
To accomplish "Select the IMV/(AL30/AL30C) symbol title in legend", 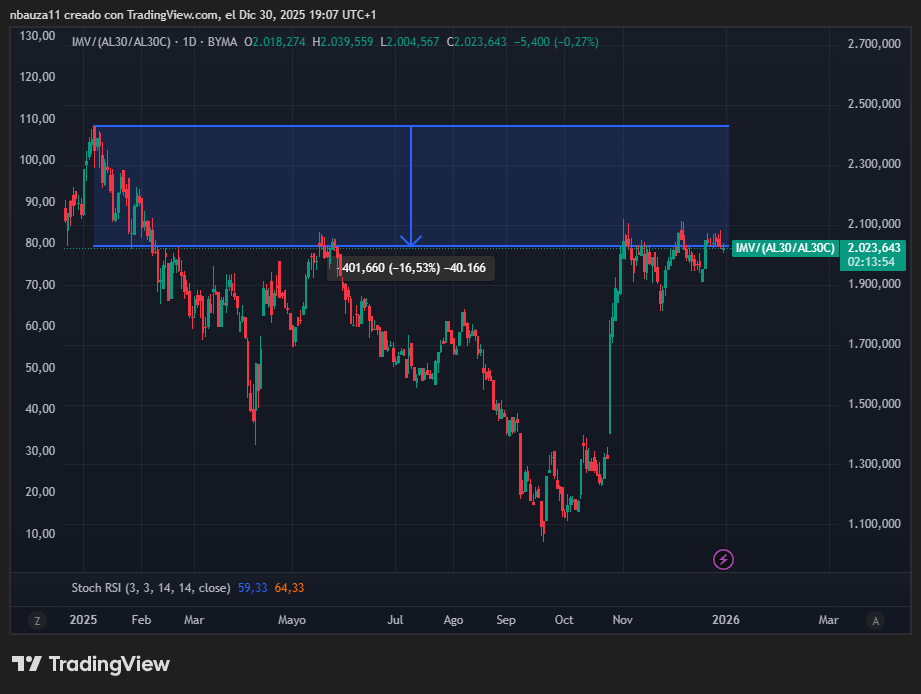I will [x=120, y=41].
